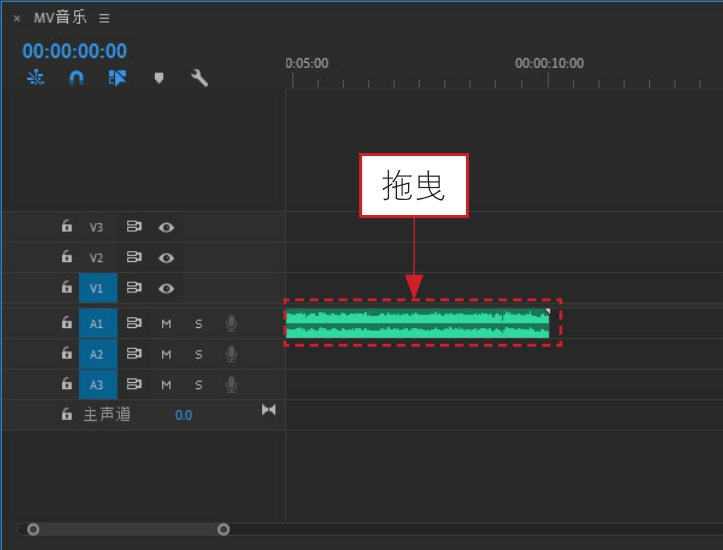This screenshot has width=723, height=550.
Task: Click track target button V1
Action: pos(98,288)
